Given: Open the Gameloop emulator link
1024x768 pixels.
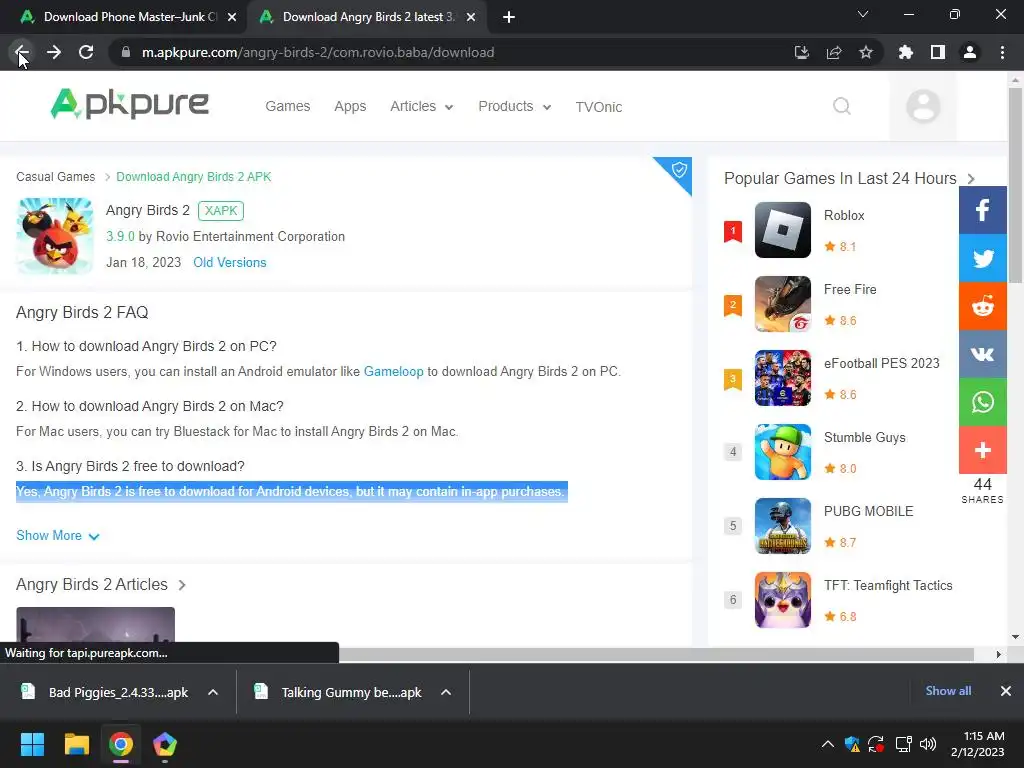Looking at the screenshot, I should click(393, 372).
